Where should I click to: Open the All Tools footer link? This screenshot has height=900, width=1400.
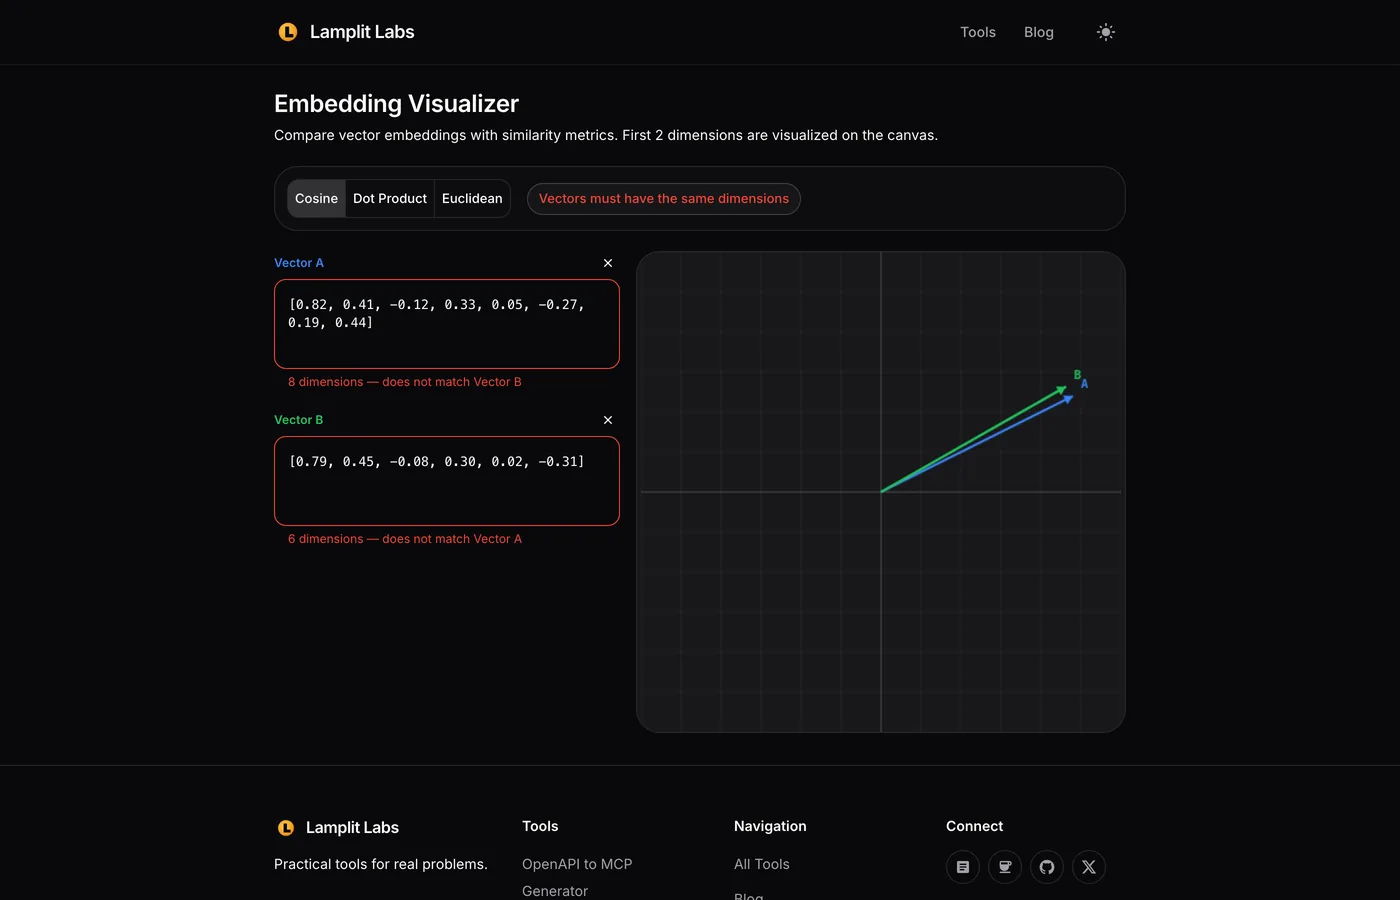tap(762, 864)
